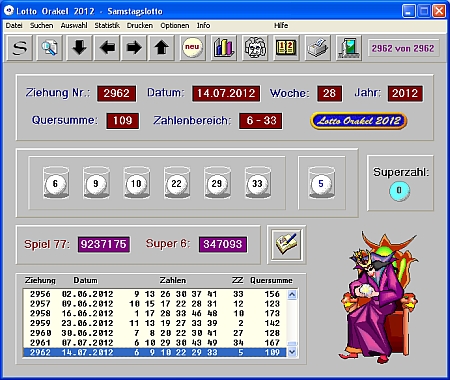Click the Zahlen column header
This screenshot has height=380, width=450.
pos(173,280)
